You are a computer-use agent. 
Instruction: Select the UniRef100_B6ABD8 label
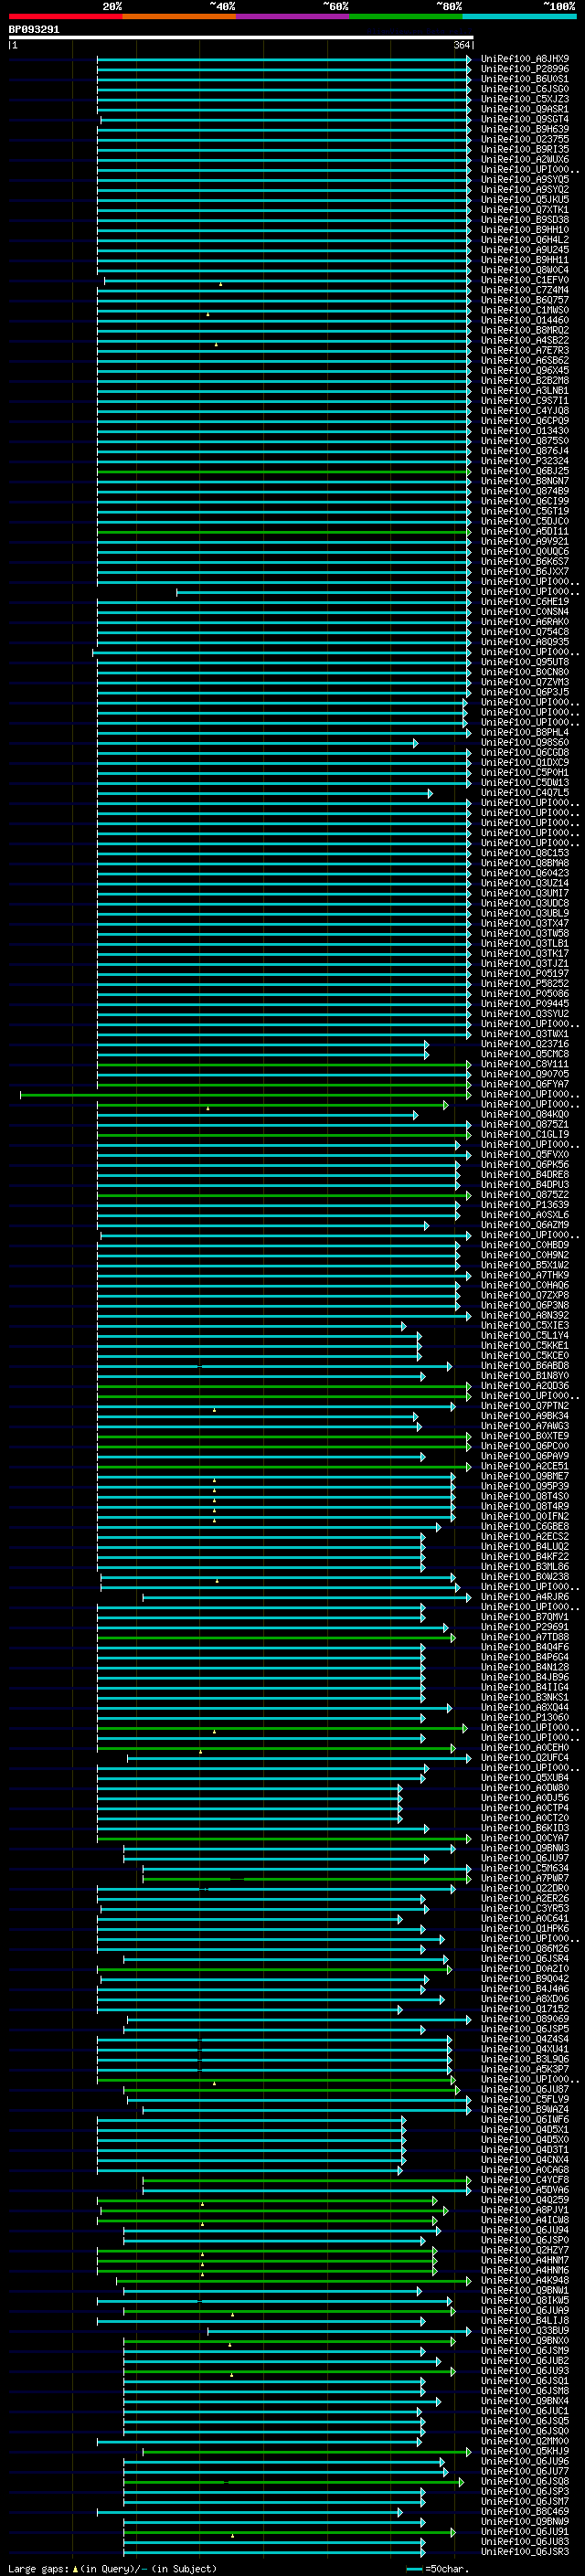click(x=525, y=1366)
